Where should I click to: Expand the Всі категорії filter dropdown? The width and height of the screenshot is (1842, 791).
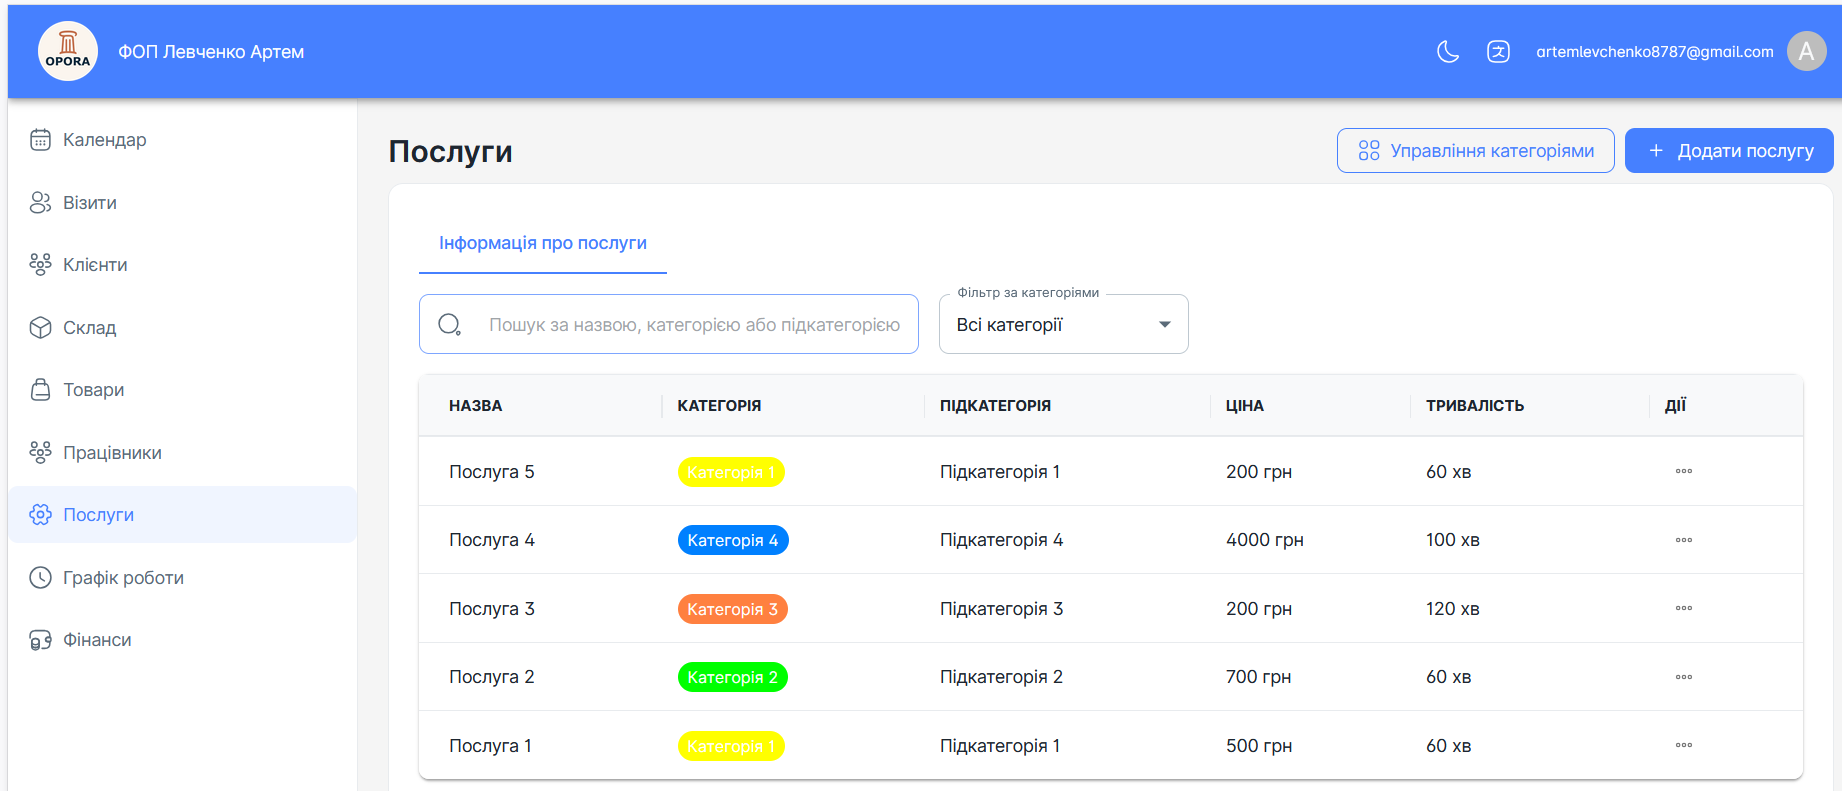pyautogui.click(x=1064, y=324)
